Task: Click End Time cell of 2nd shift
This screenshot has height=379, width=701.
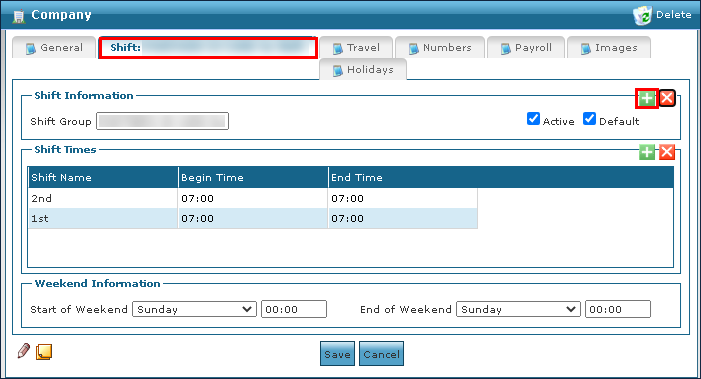Action: coord(403,198)
